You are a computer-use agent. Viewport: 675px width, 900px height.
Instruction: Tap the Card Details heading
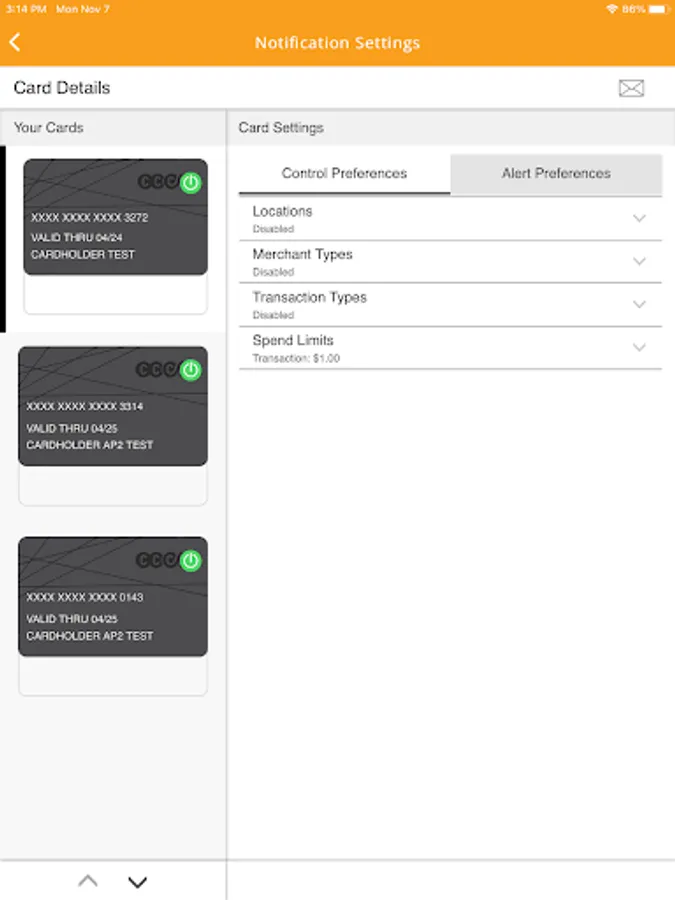tap(62, 88)
